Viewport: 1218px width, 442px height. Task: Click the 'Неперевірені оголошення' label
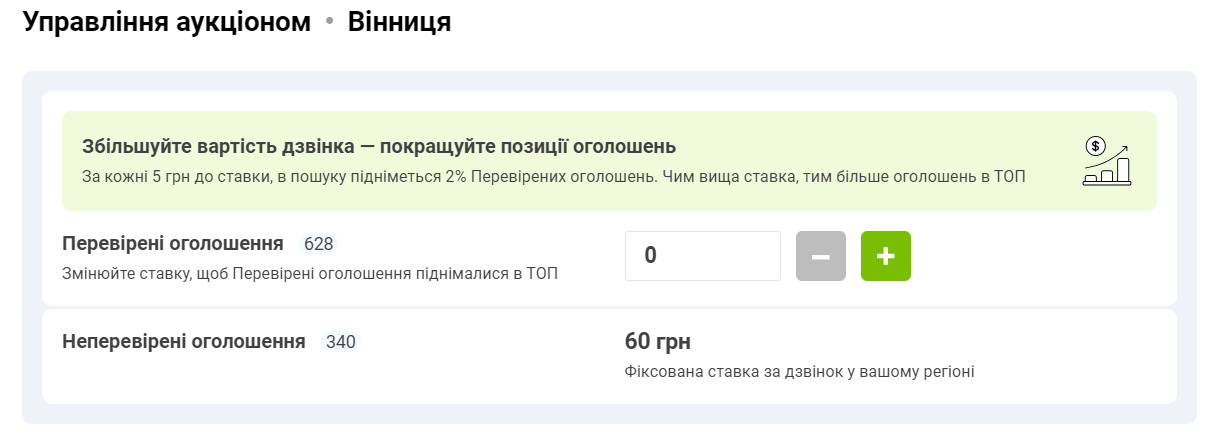tap(184, 342)
